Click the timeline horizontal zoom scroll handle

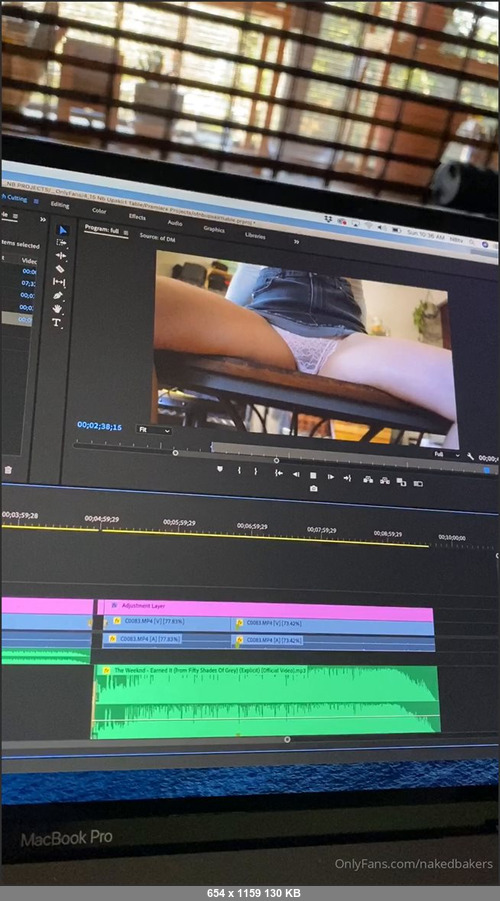(287, 740)
